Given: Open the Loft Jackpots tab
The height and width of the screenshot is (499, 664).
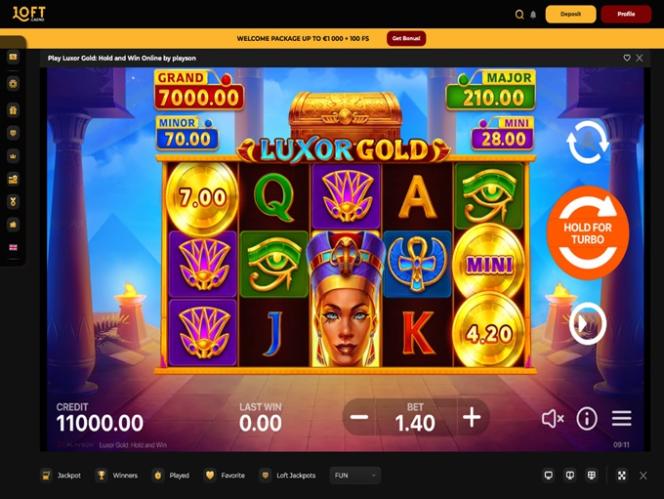Looking at the screenshot, I should 288,475.
